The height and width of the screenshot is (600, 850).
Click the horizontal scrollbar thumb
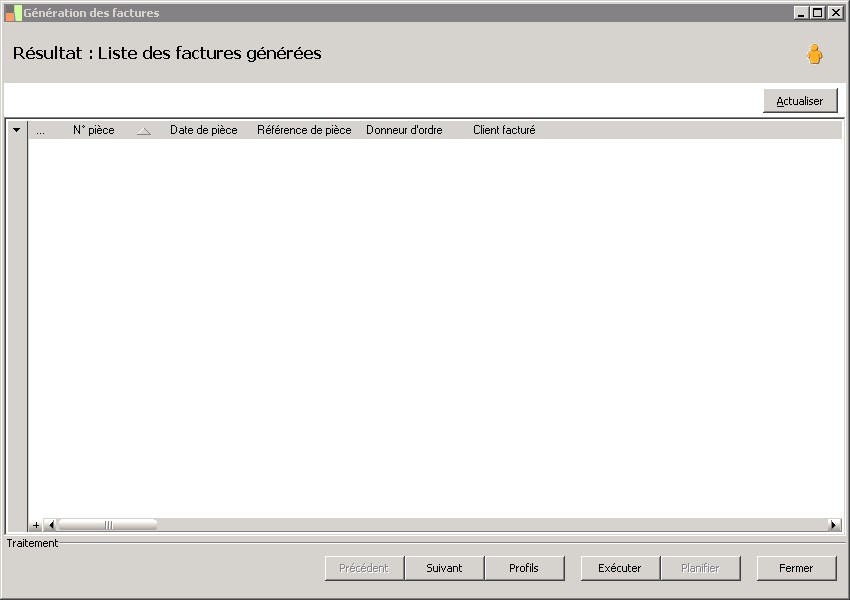pyautogui.click(x=108, y=525)
